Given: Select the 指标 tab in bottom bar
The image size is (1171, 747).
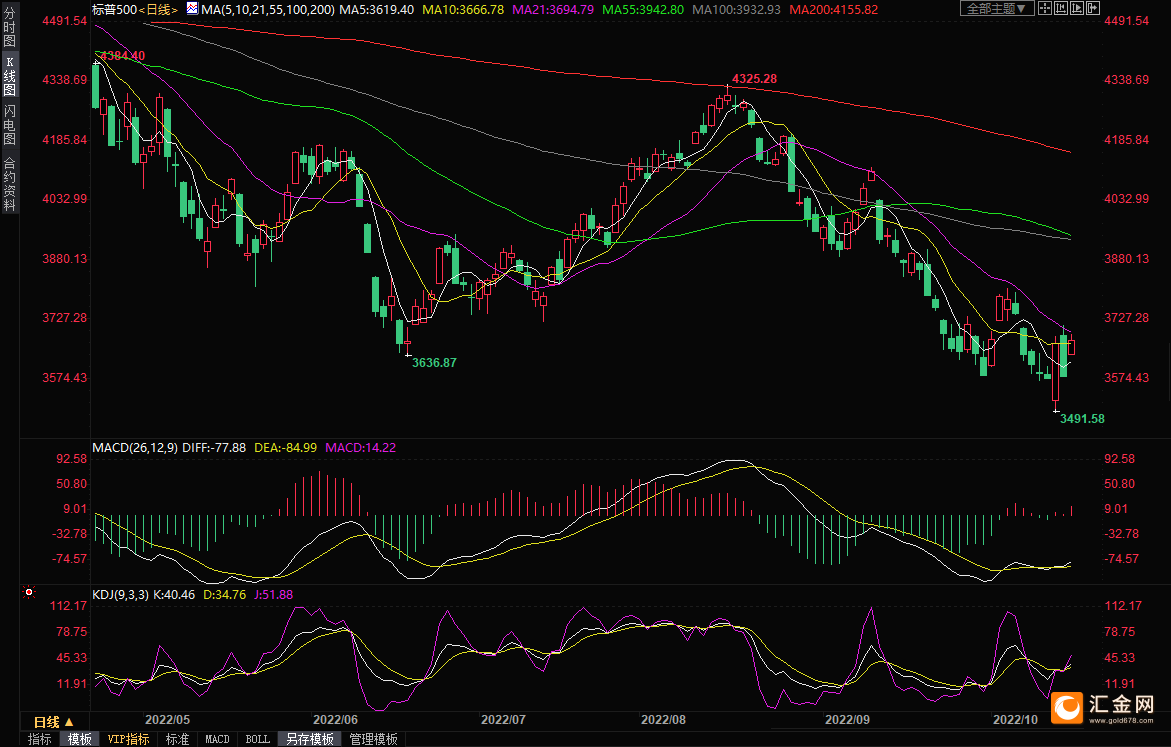Looking at the screenshot, I should [40, 739].
